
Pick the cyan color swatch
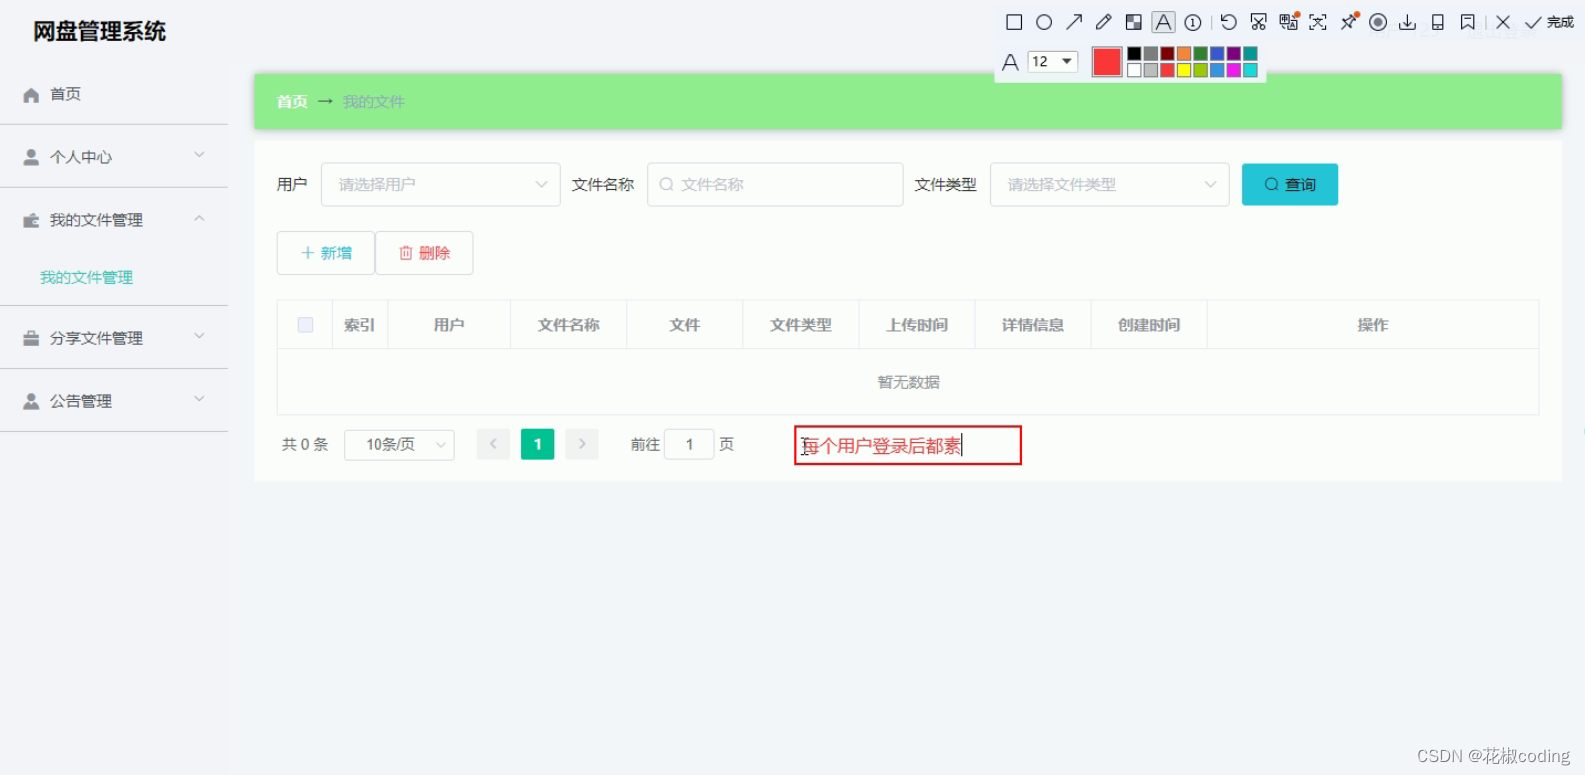click(1250, 70)
